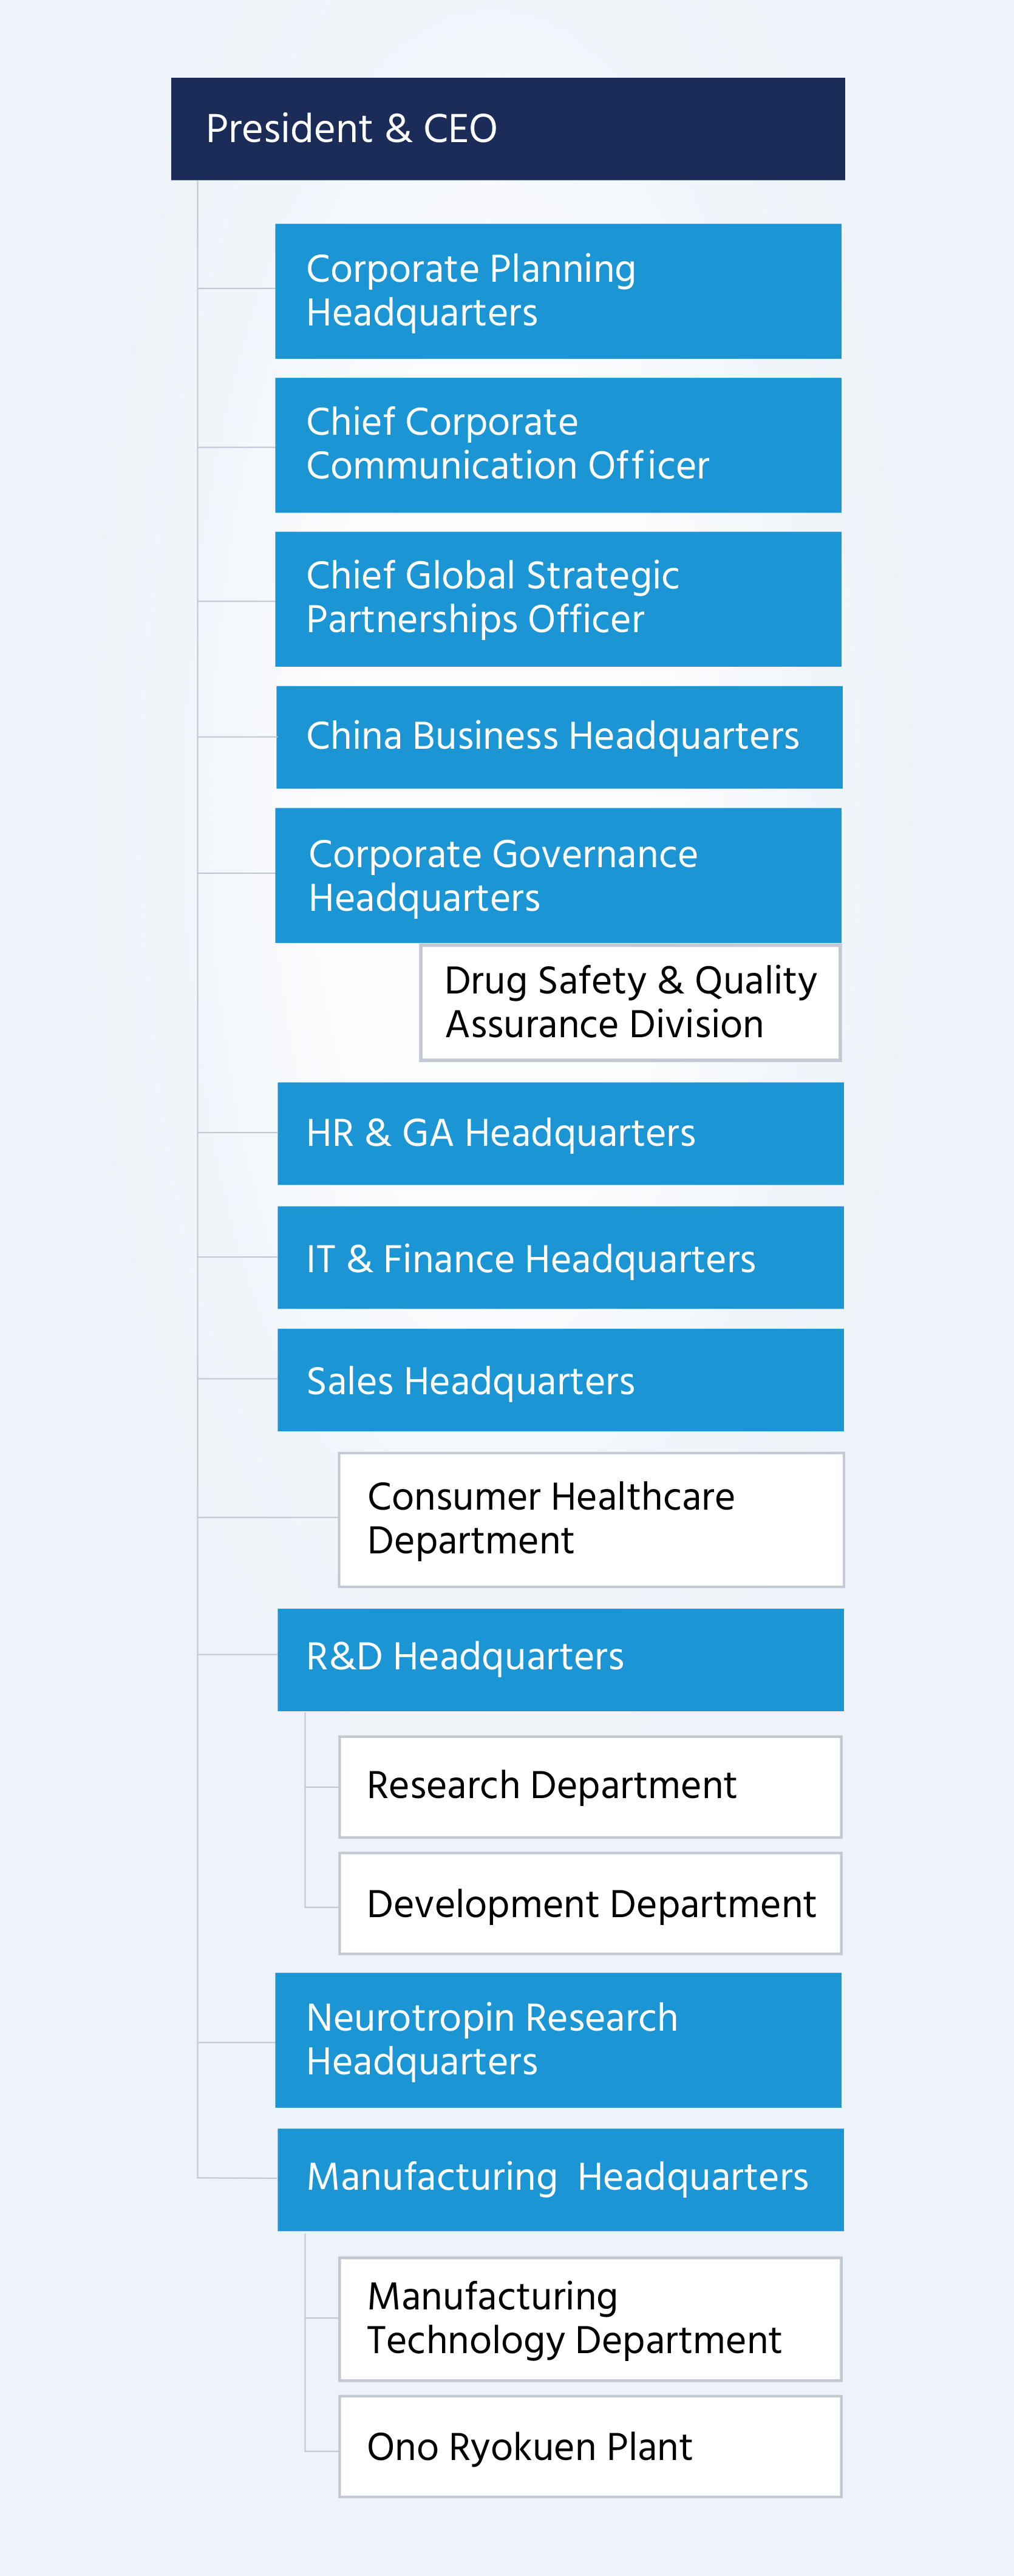1014x2576 pixels.
Task: Click China Business Headquarters box
Action: click(559, 737)
